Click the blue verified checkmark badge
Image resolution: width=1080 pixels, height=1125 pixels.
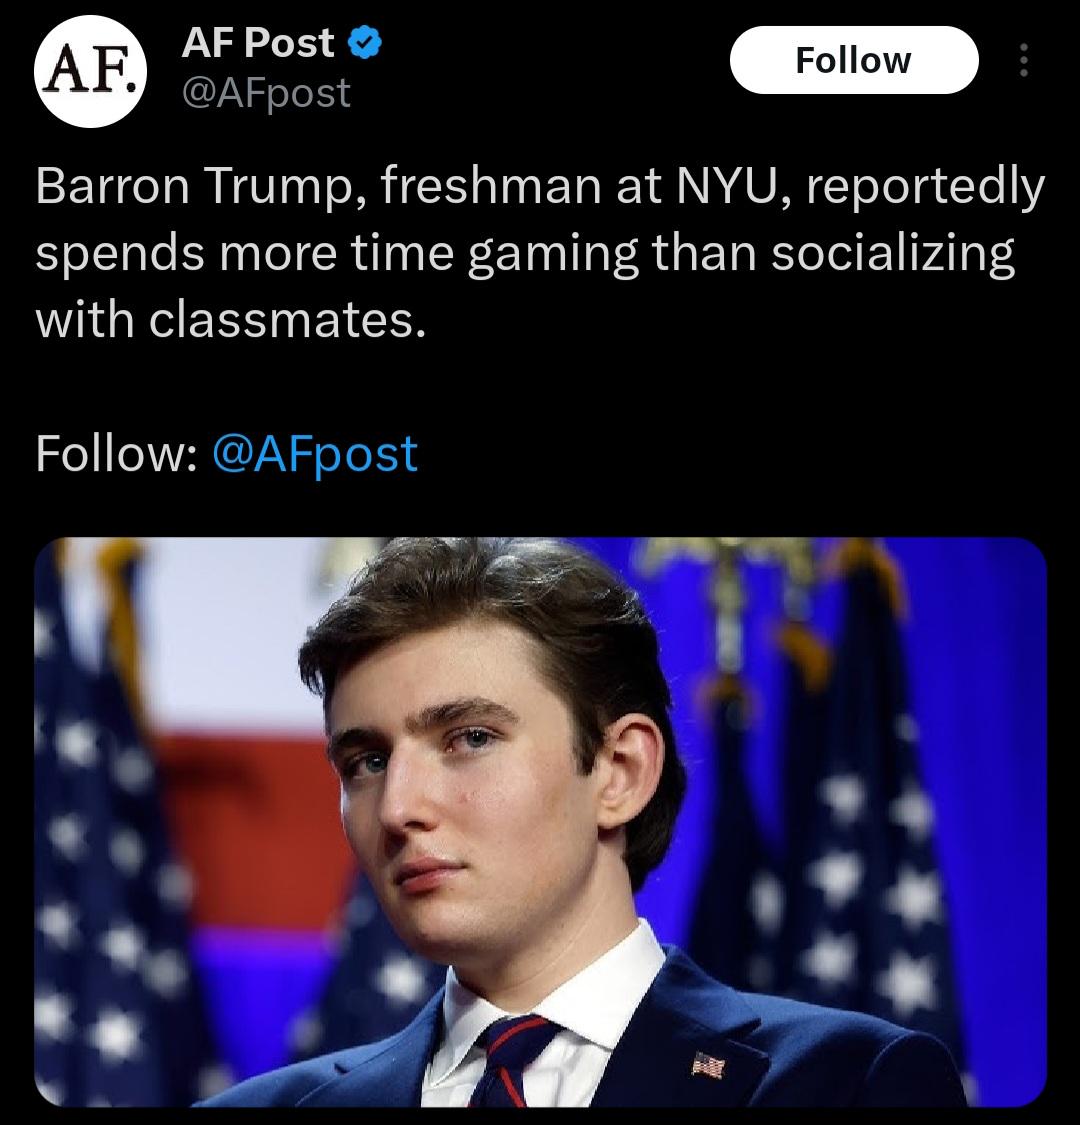pos(364,44)
